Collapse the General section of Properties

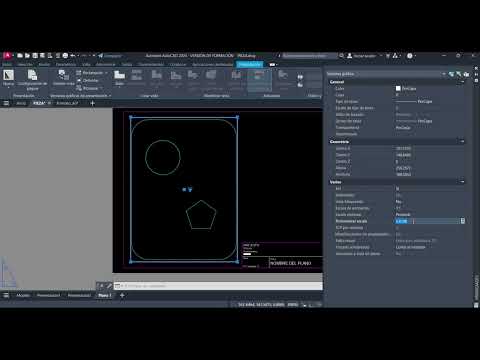(462, 82)
